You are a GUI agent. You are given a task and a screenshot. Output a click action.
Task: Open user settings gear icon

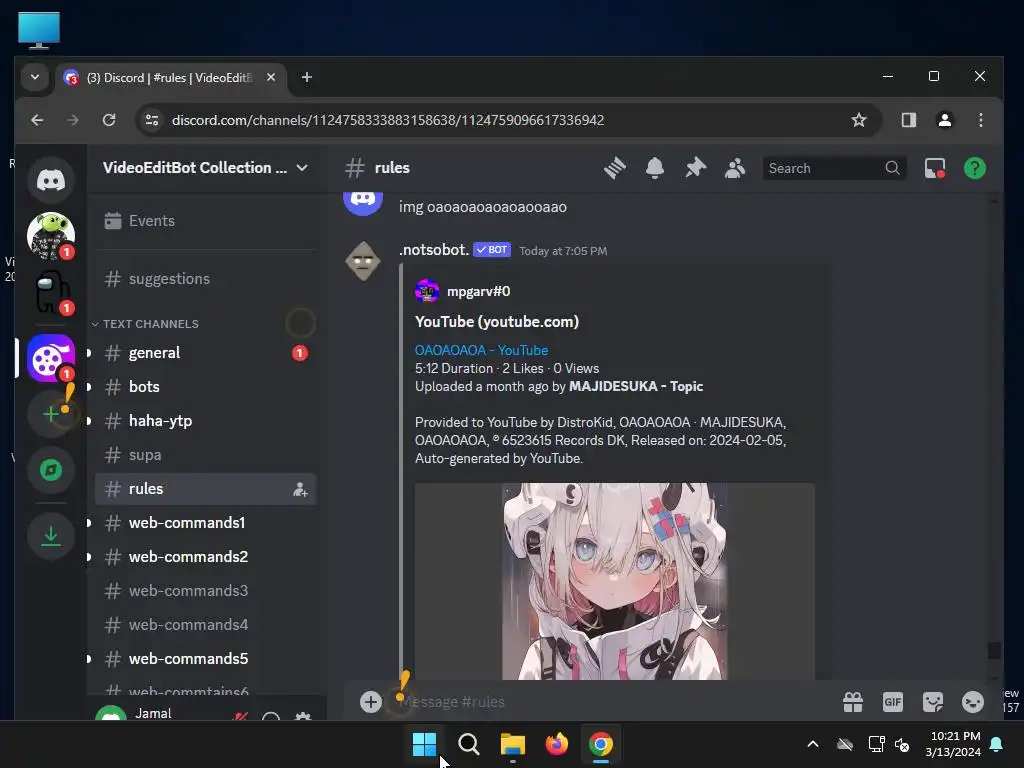(302, 716)
